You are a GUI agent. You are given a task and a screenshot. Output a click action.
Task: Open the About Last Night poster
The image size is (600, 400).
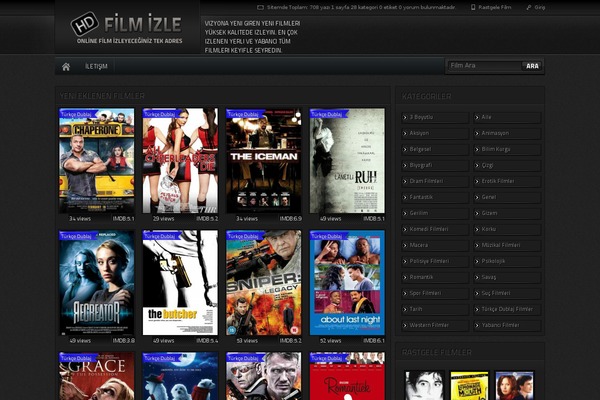347,283
